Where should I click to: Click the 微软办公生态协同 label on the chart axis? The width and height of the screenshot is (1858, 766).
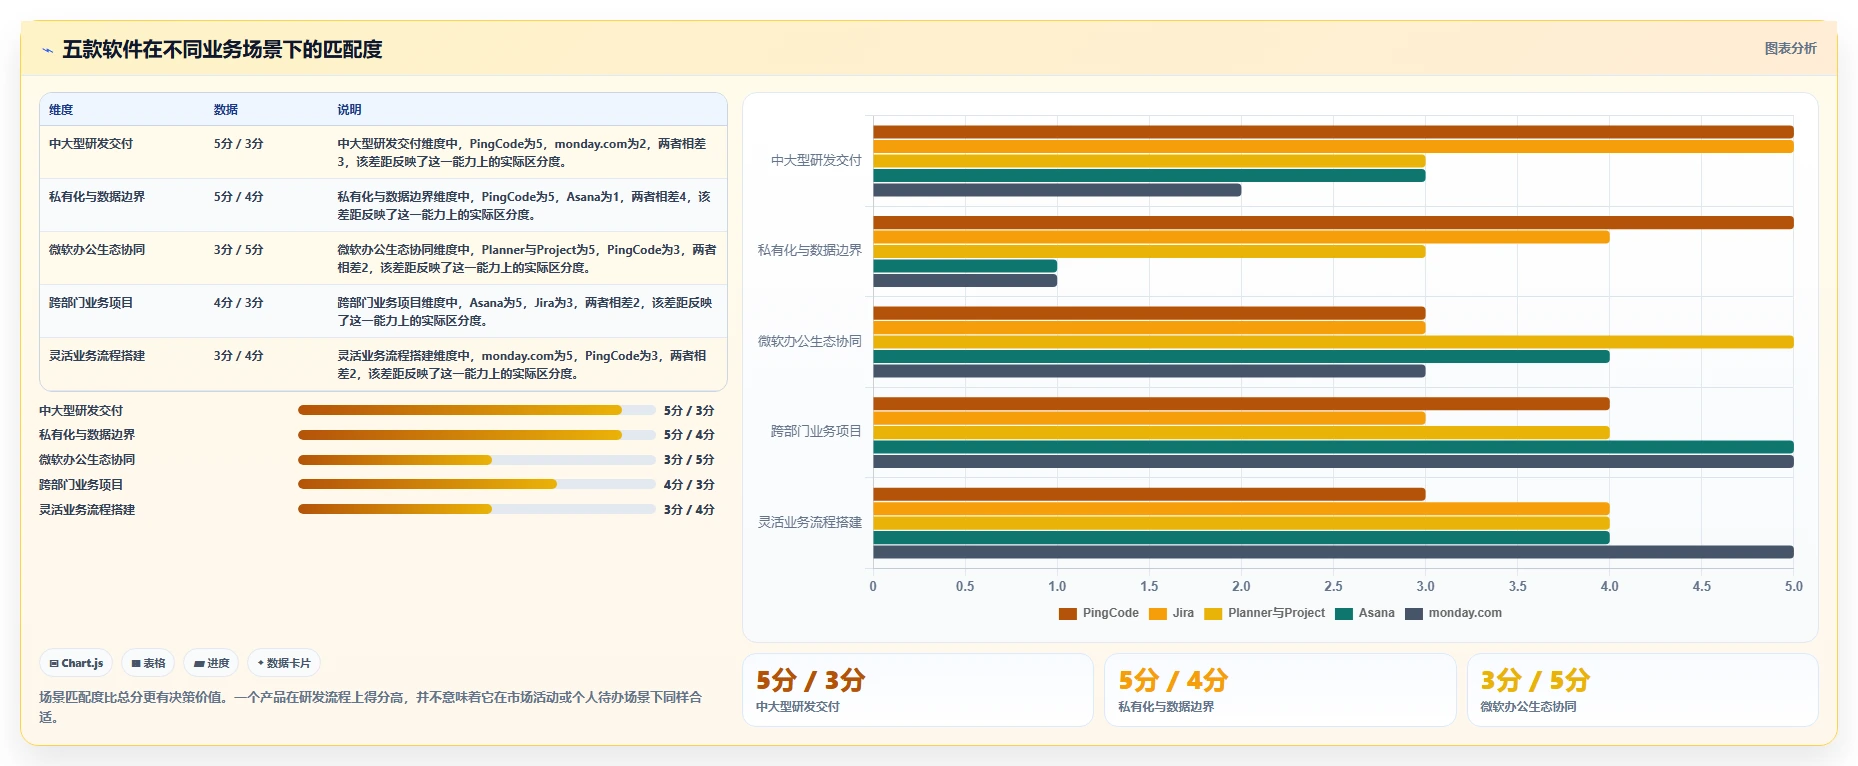(810, 341)
